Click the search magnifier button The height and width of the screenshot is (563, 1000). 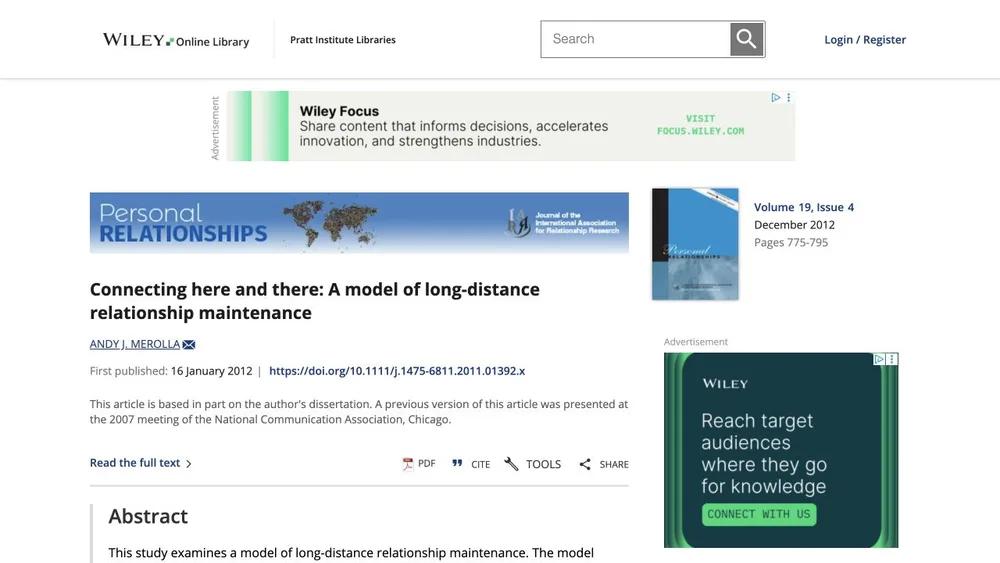(x=747, y=39)
